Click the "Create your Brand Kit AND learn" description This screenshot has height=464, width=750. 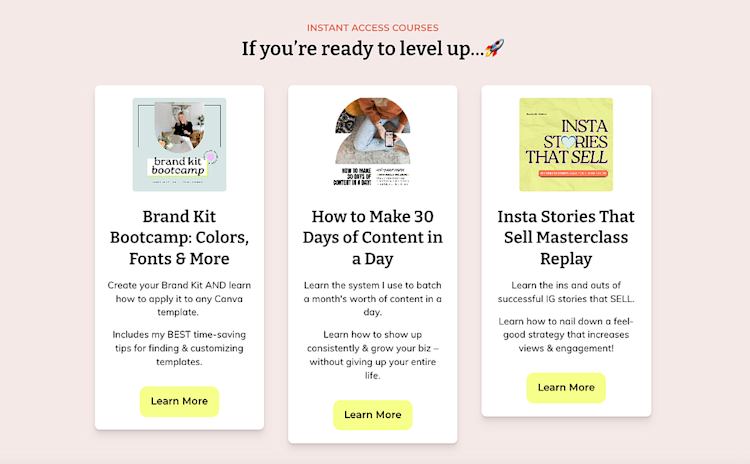pos(179,298)
